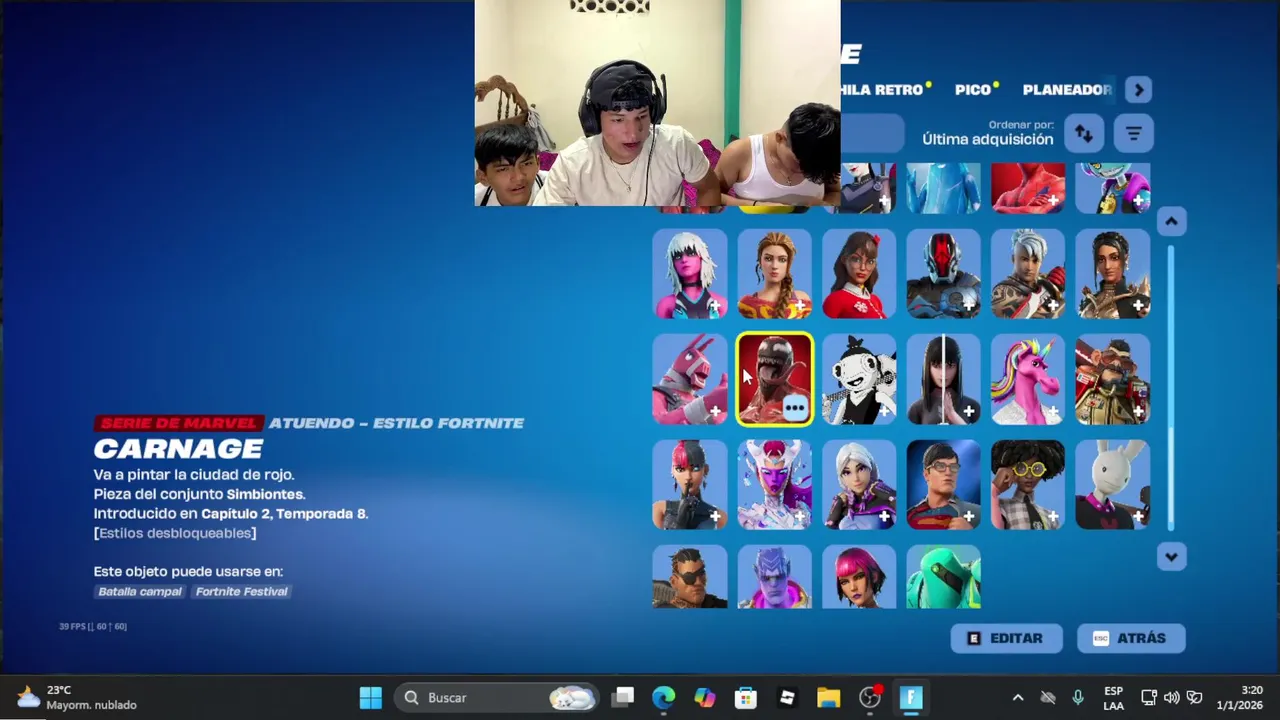Select the yellow-glasses curly hair outfit
This screenshot has width=1280, height=720.
(1028, 484)
